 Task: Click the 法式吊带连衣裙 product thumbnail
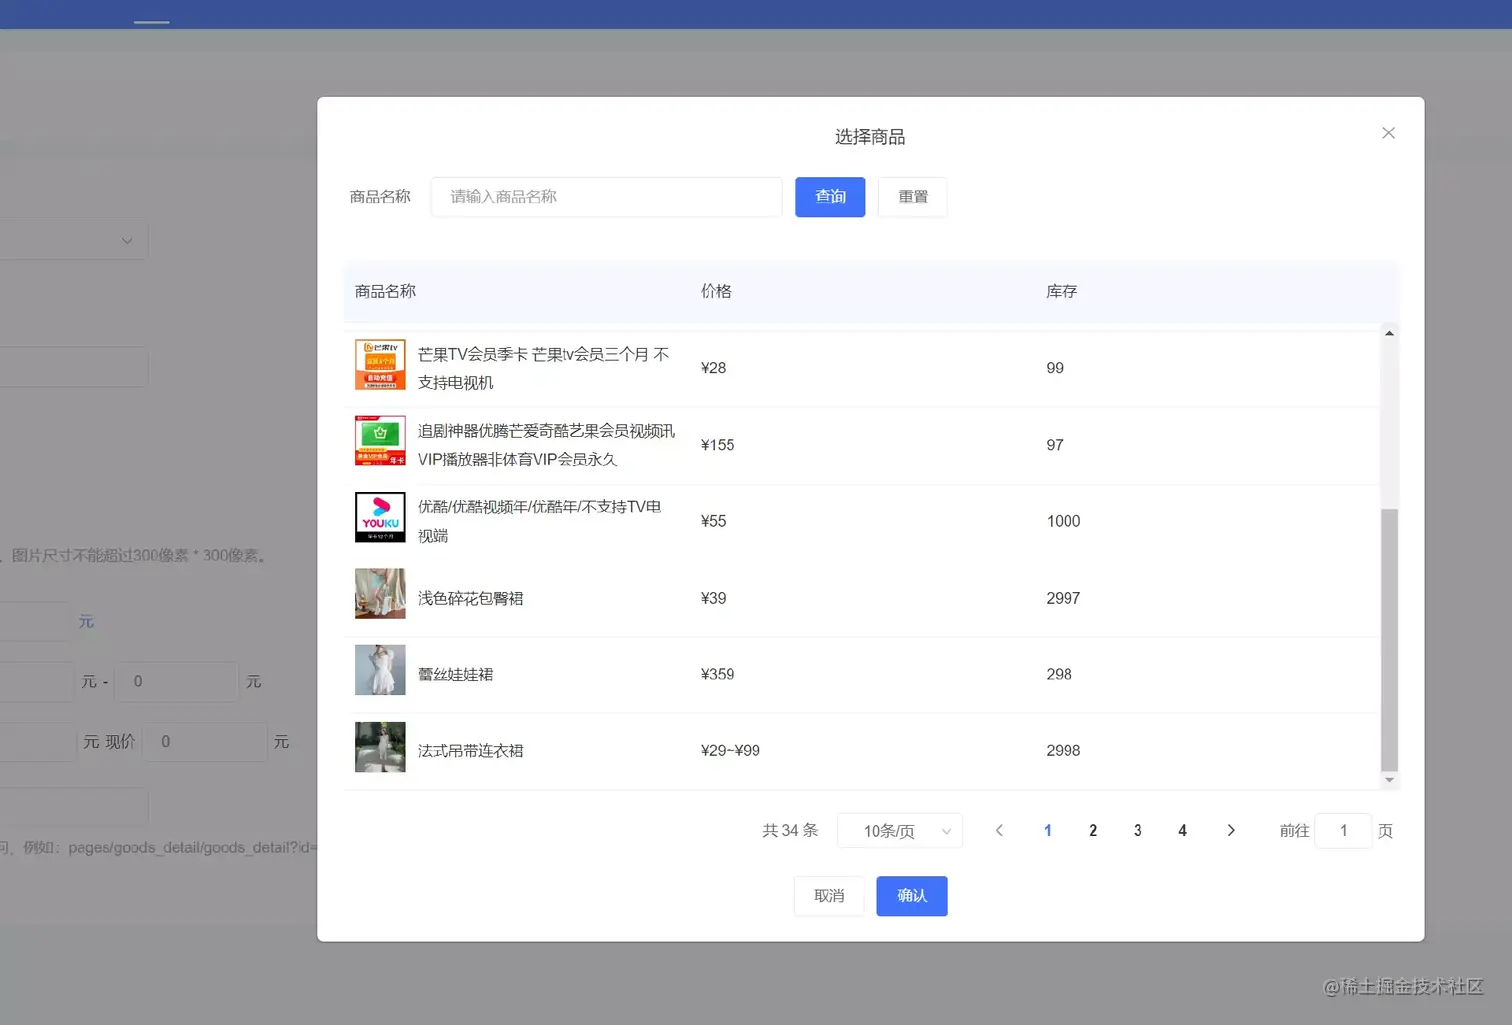pos(380,747)
